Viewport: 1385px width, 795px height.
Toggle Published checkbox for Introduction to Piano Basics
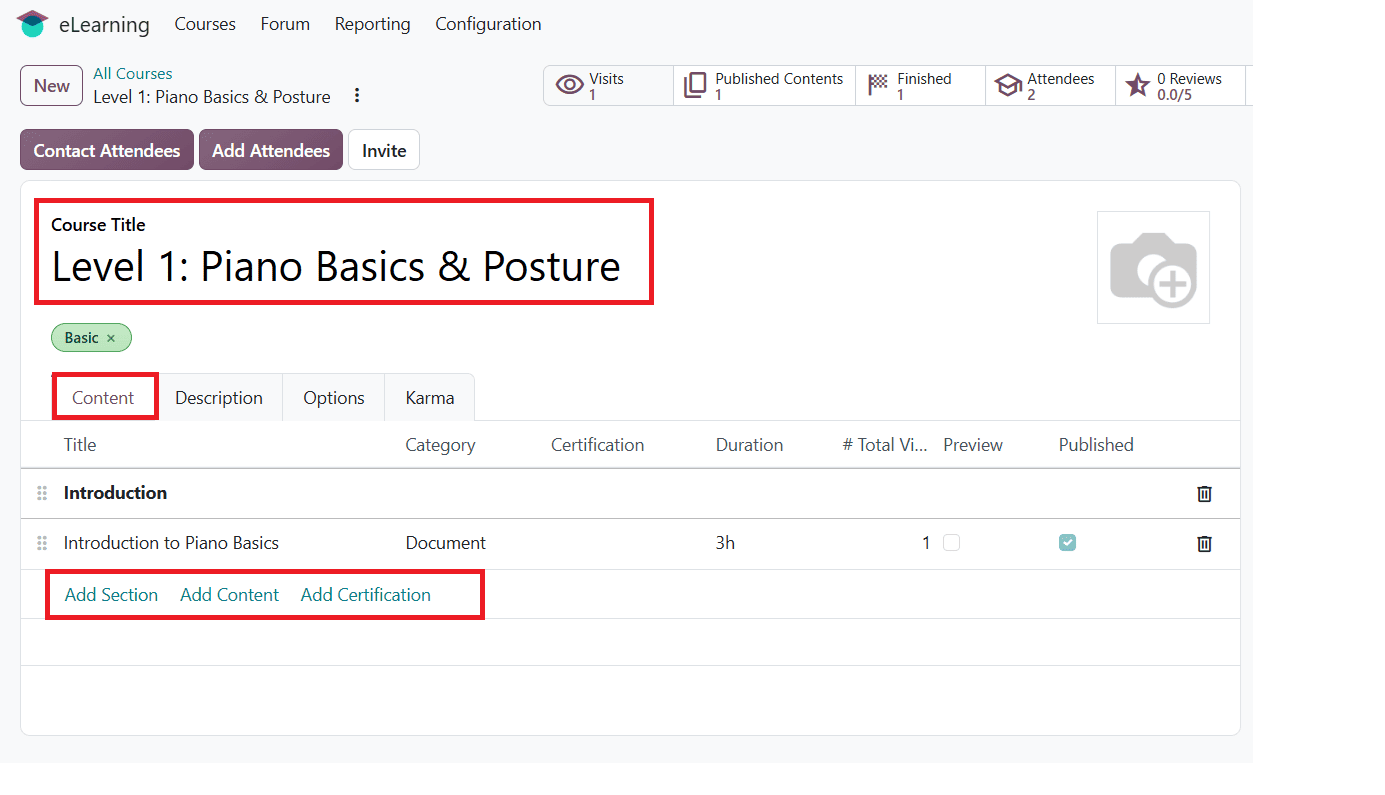pos(1068,542)
